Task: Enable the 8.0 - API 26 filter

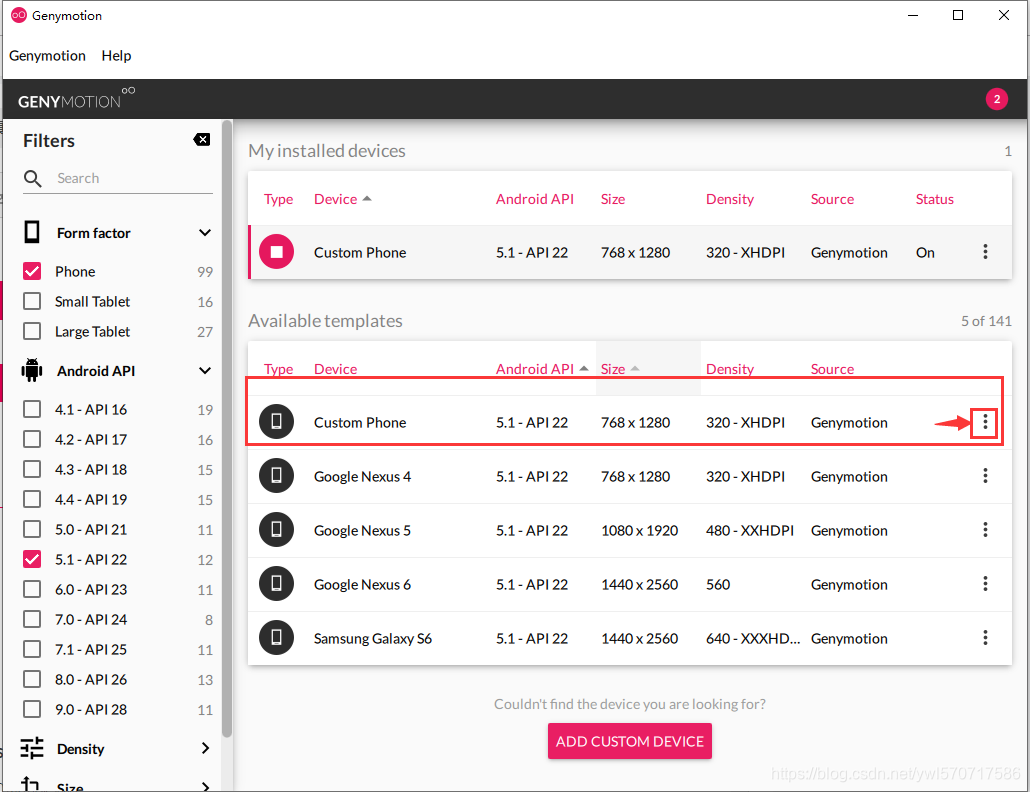Action: coord(32,679)
